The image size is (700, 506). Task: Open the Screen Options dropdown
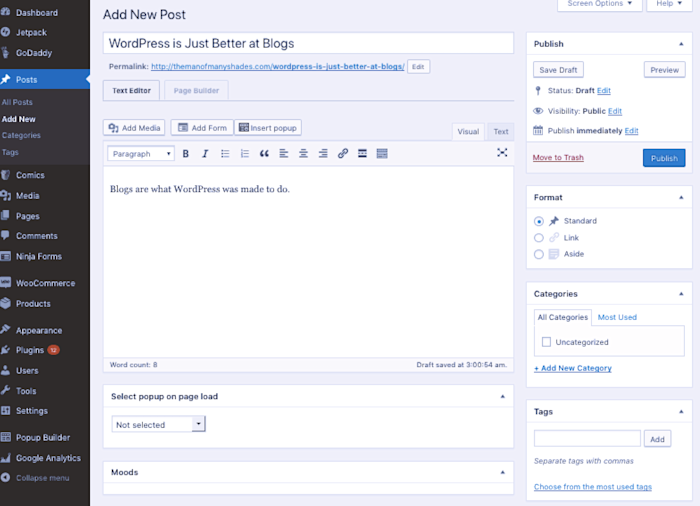click(x=600, y=4)
